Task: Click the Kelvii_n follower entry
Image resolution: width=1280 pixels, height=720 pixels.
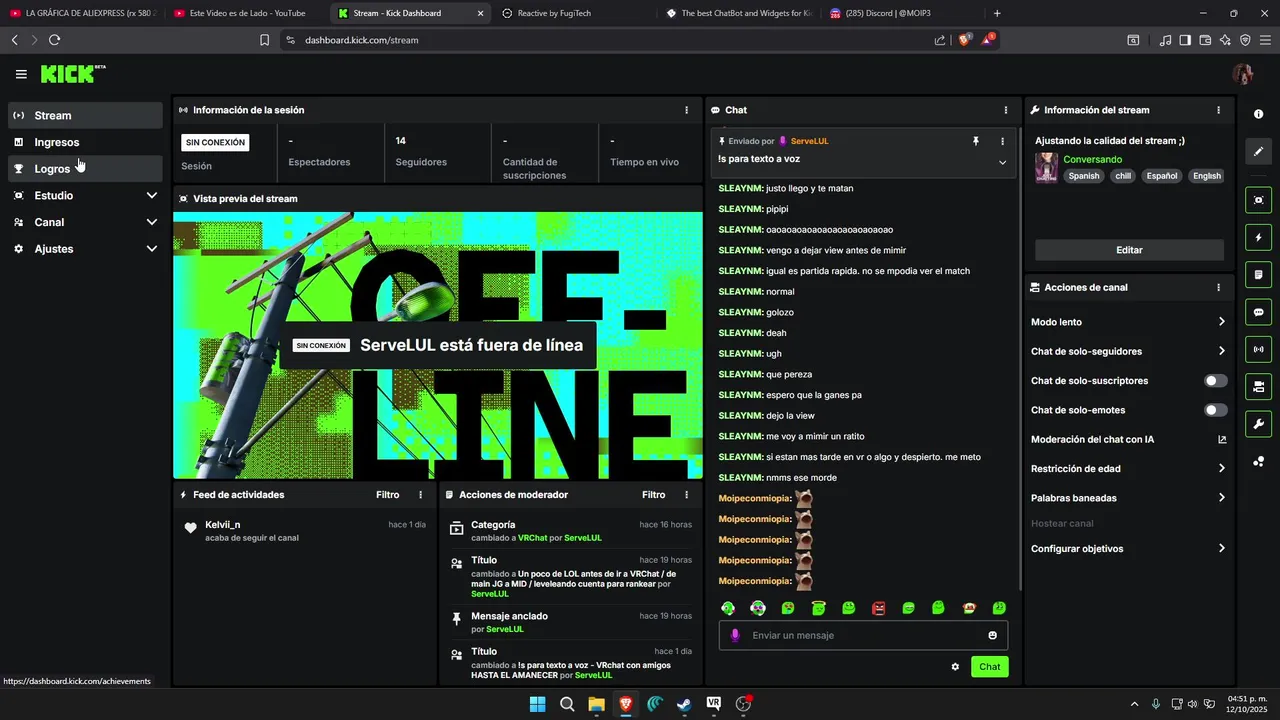Action: click(x=305, y=531)
